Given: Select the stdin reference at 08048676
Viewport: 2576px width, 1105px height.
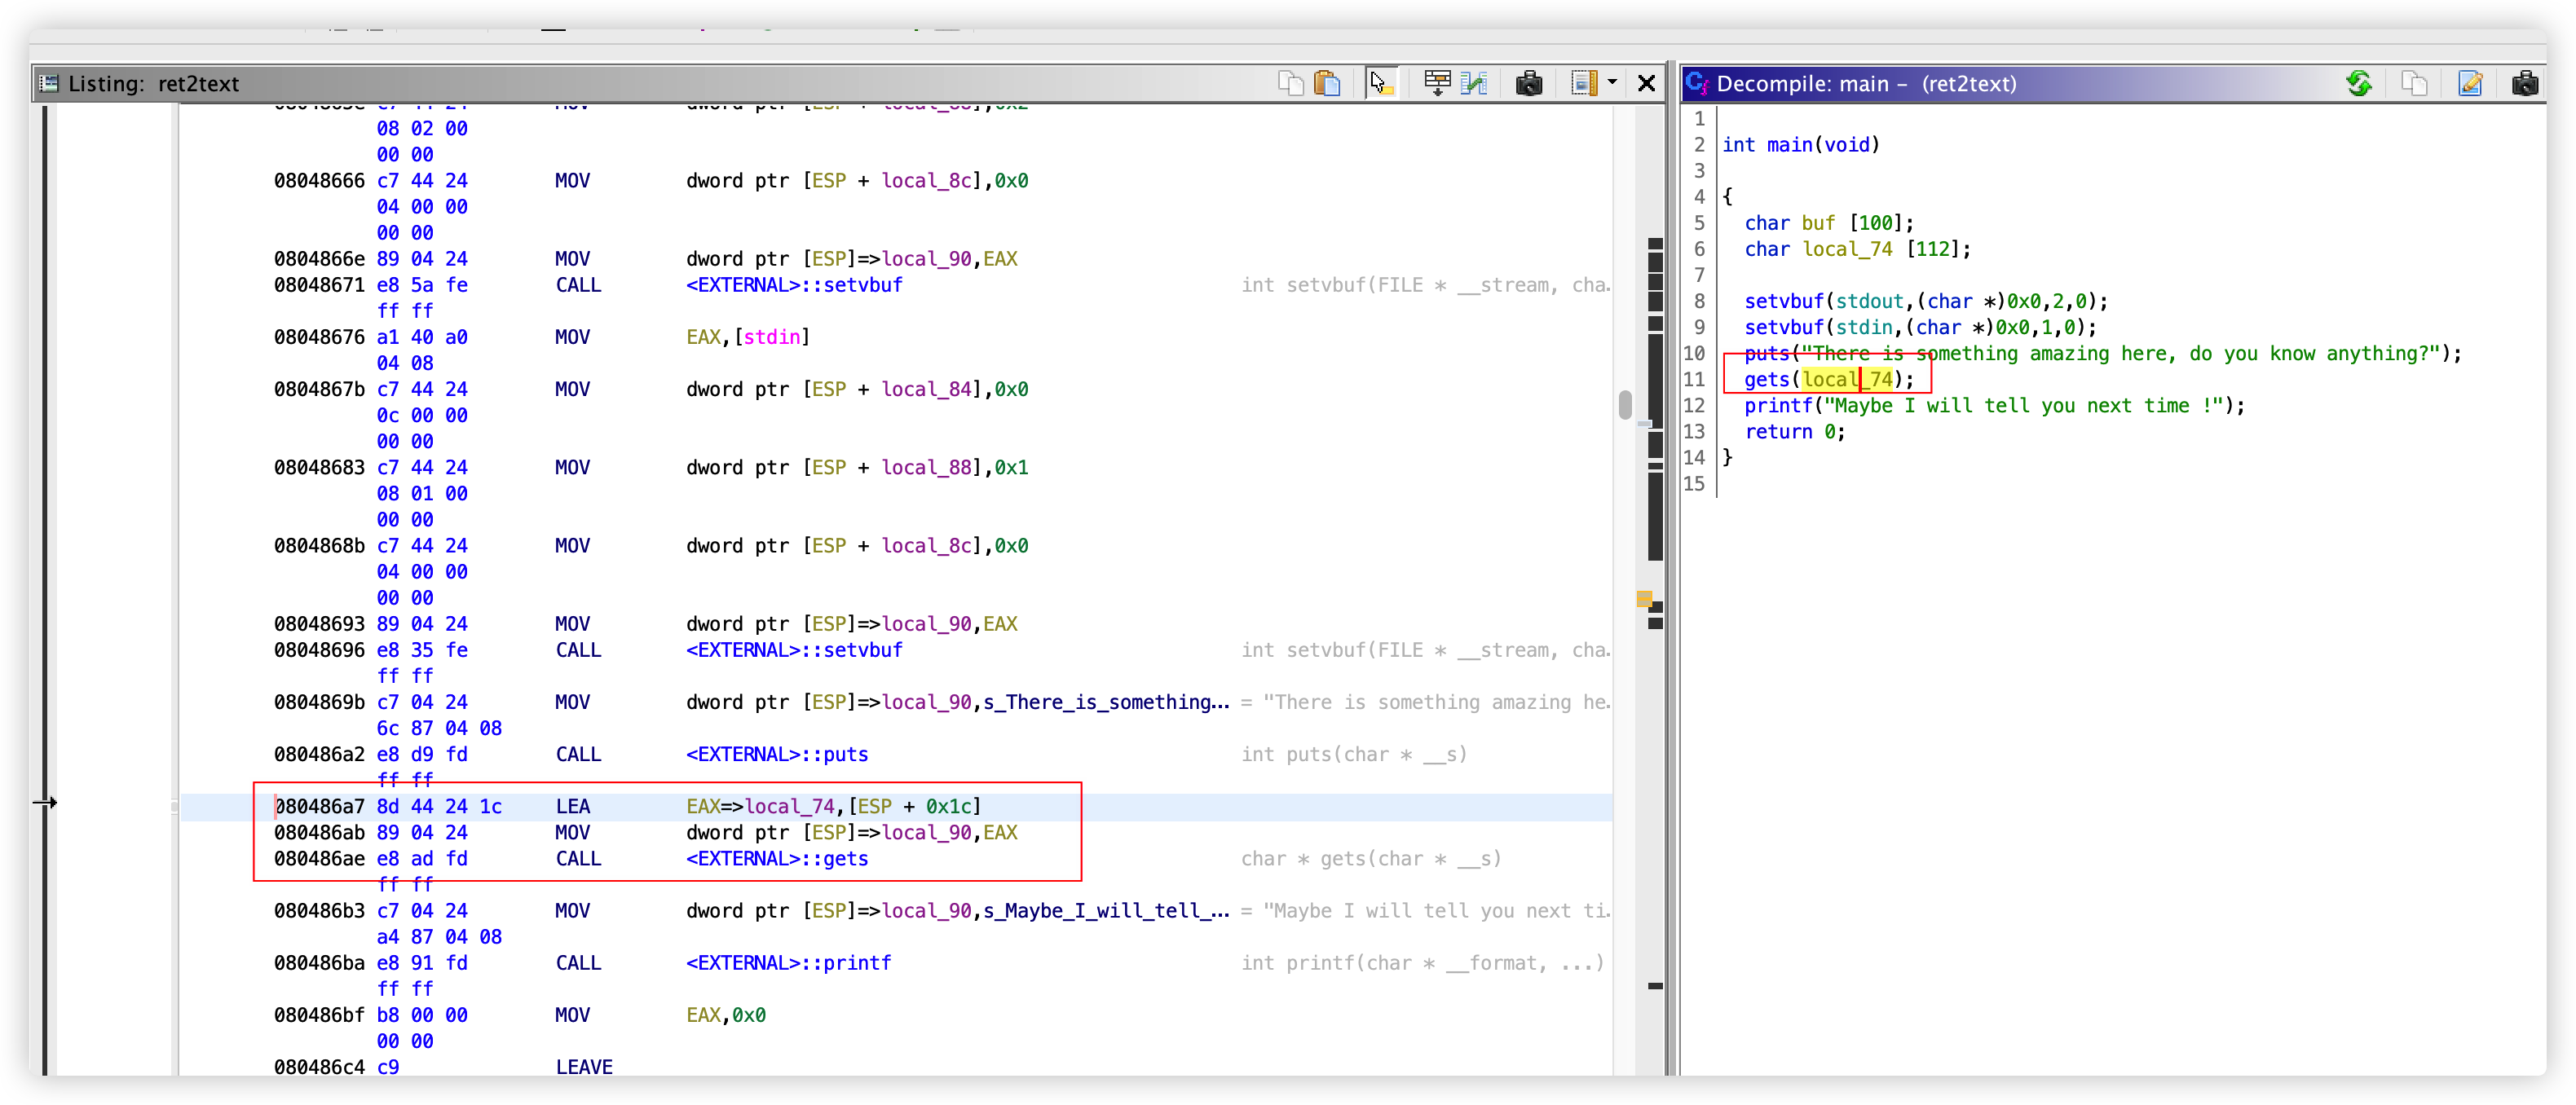Looking at the screenshot, I should (x=772, y=337).
